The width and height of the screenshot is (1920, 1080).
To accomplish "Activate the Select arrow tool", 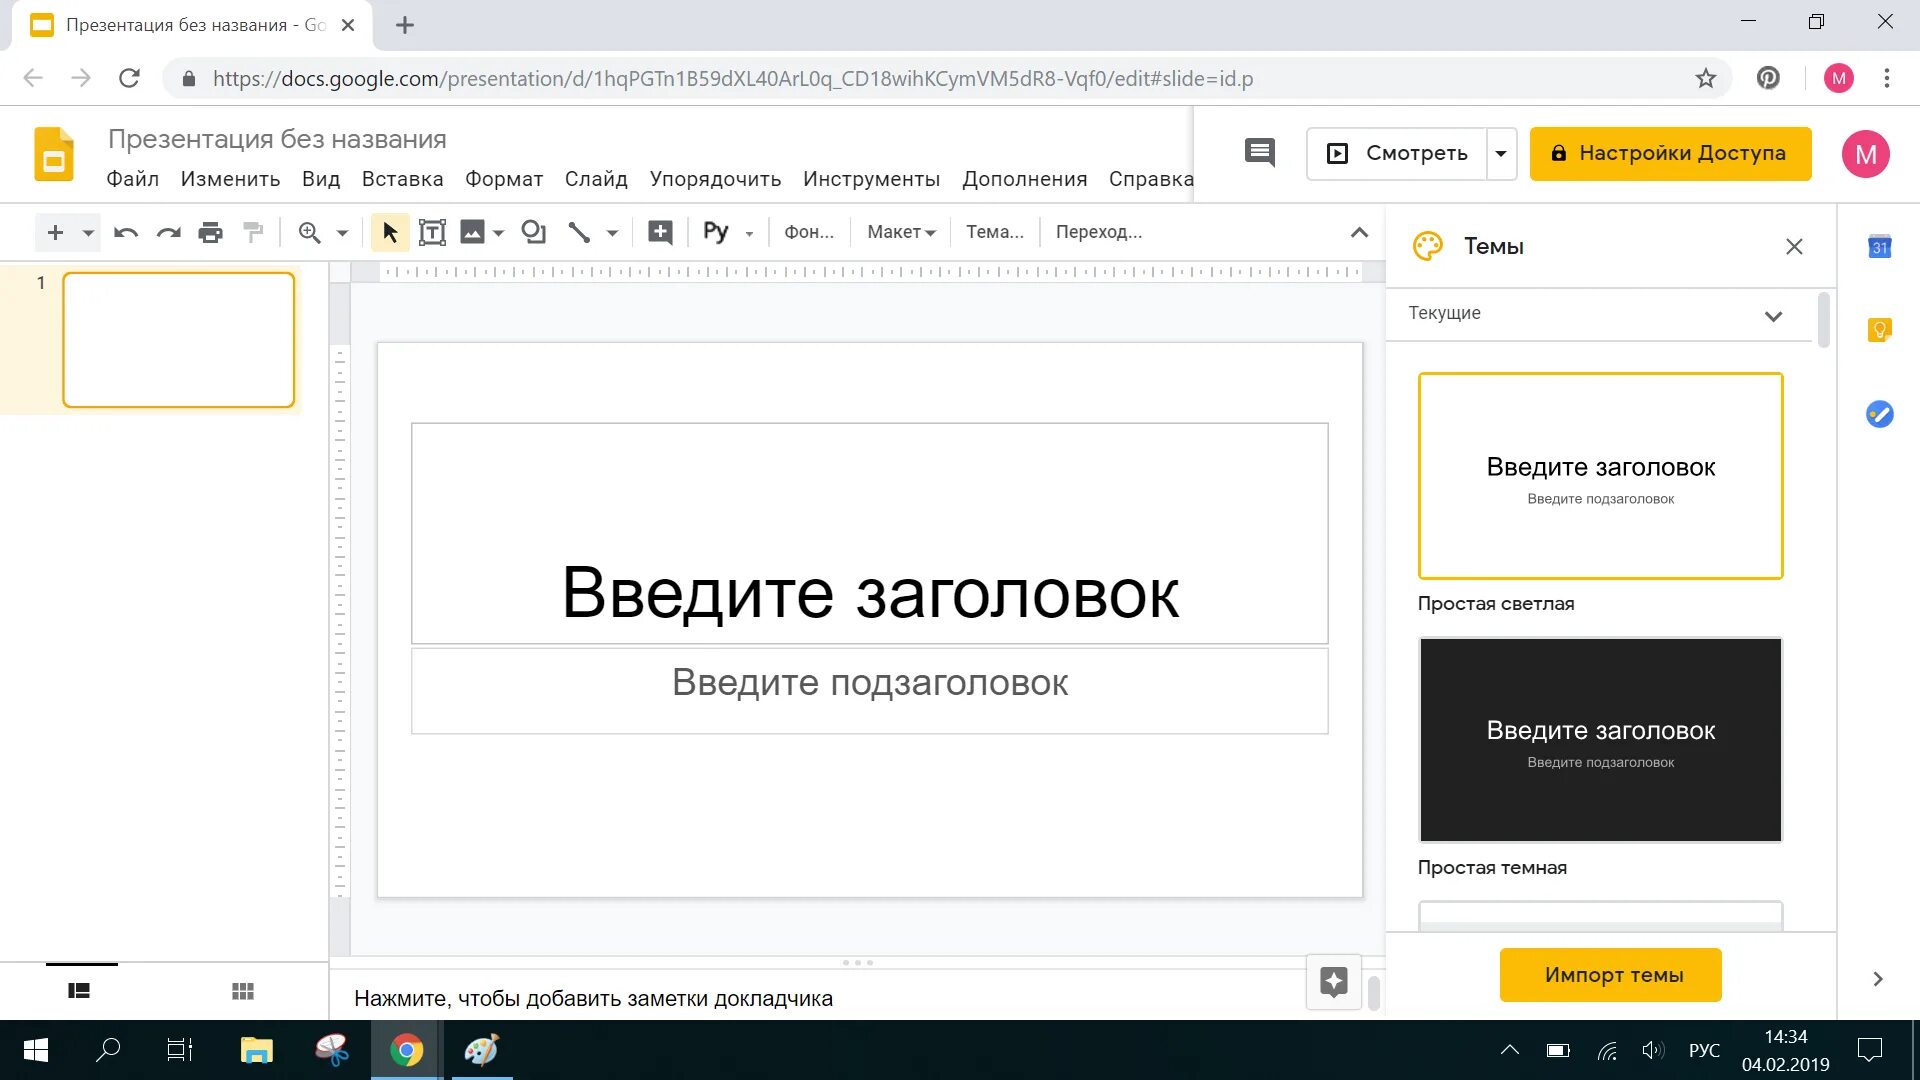I will 390,232.
